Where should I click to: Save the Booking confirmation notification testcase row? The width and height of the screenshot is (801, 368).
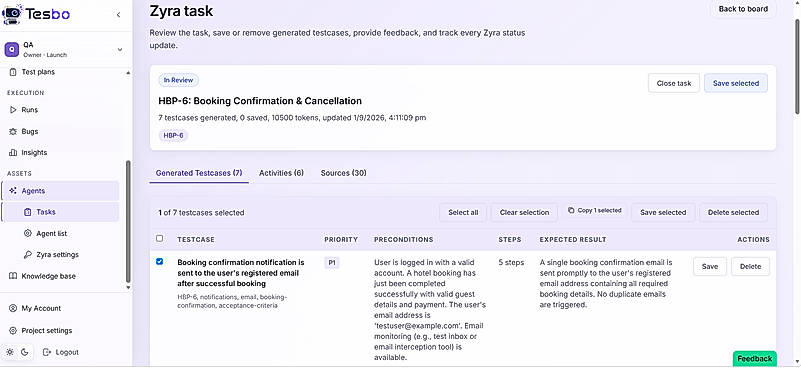pos(710,266)
